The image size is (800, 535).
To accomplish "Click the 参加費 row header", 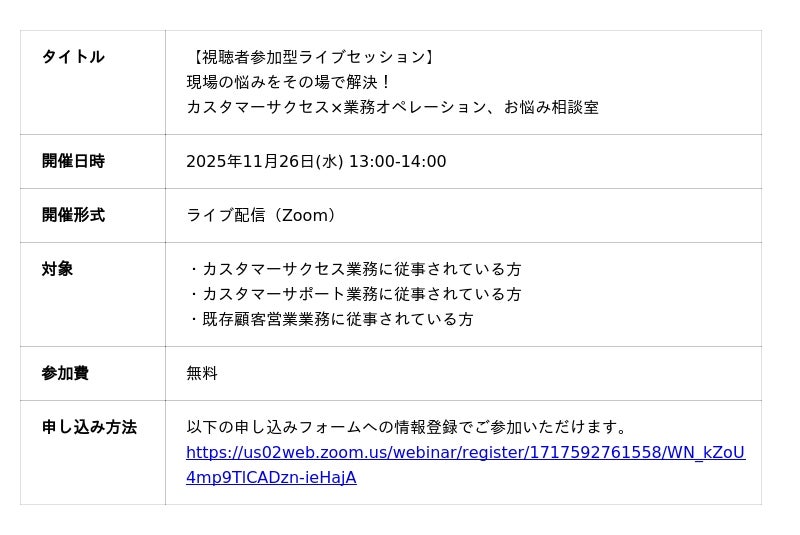I will (x=65, y=373).
